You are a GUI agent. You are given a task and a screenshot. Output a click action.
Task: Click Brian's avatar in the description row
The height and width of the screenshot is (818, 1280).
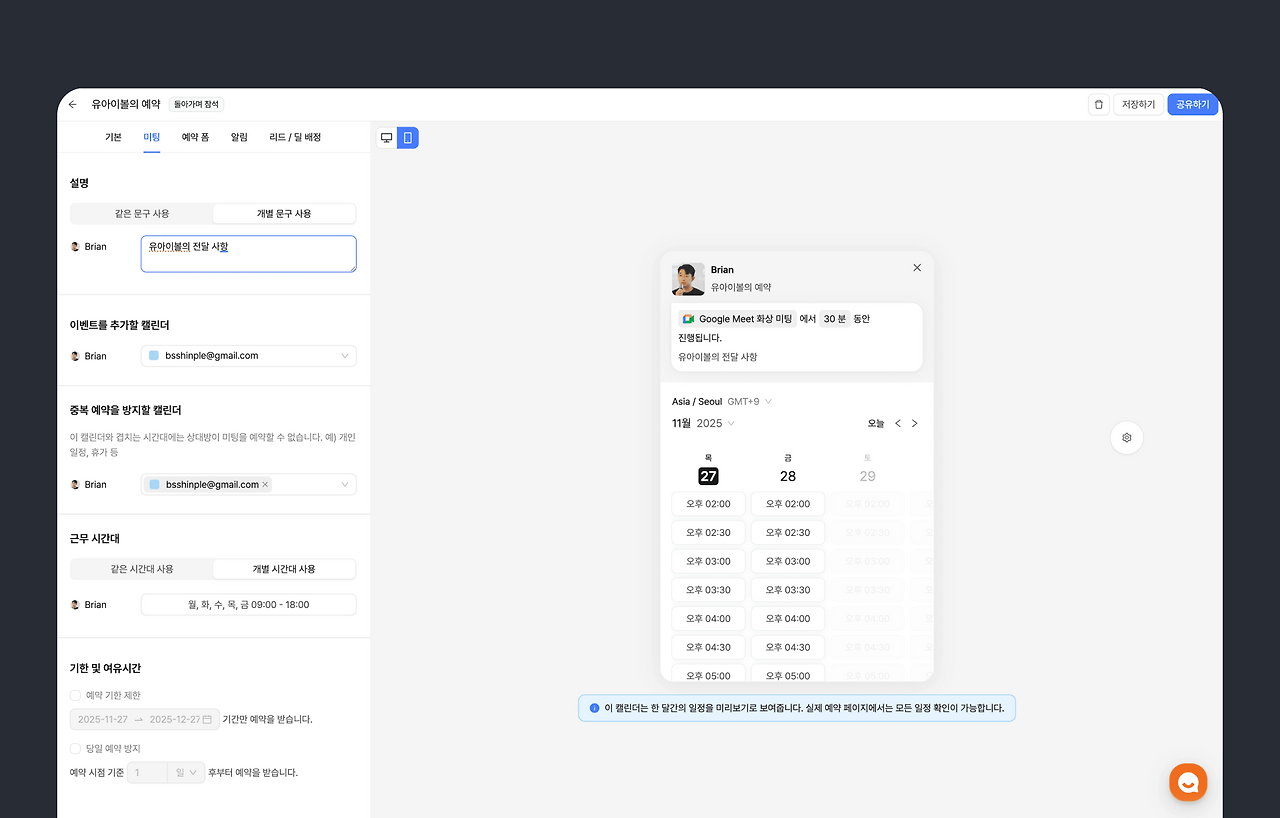[75, 246]
